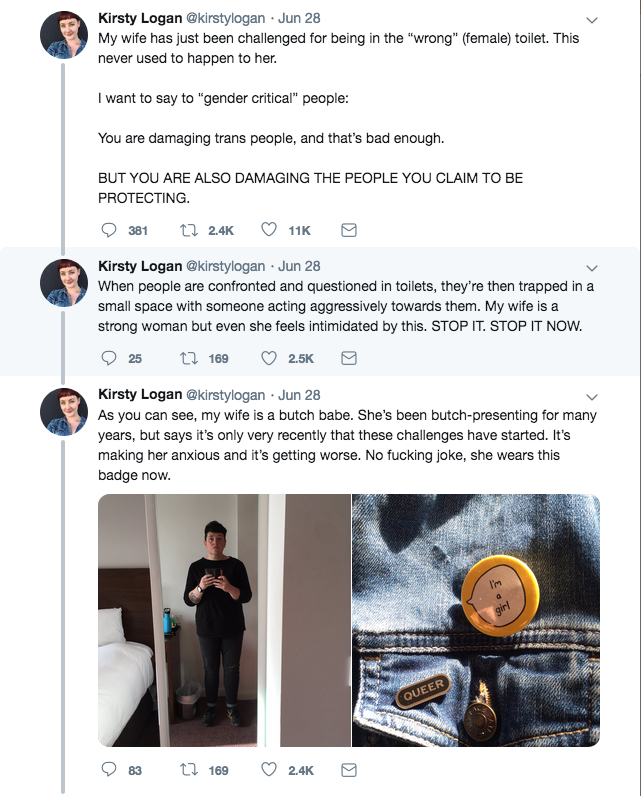641x796 pixels.
Task: Reply to the second tweet with 25 replies
Action: 110,358
